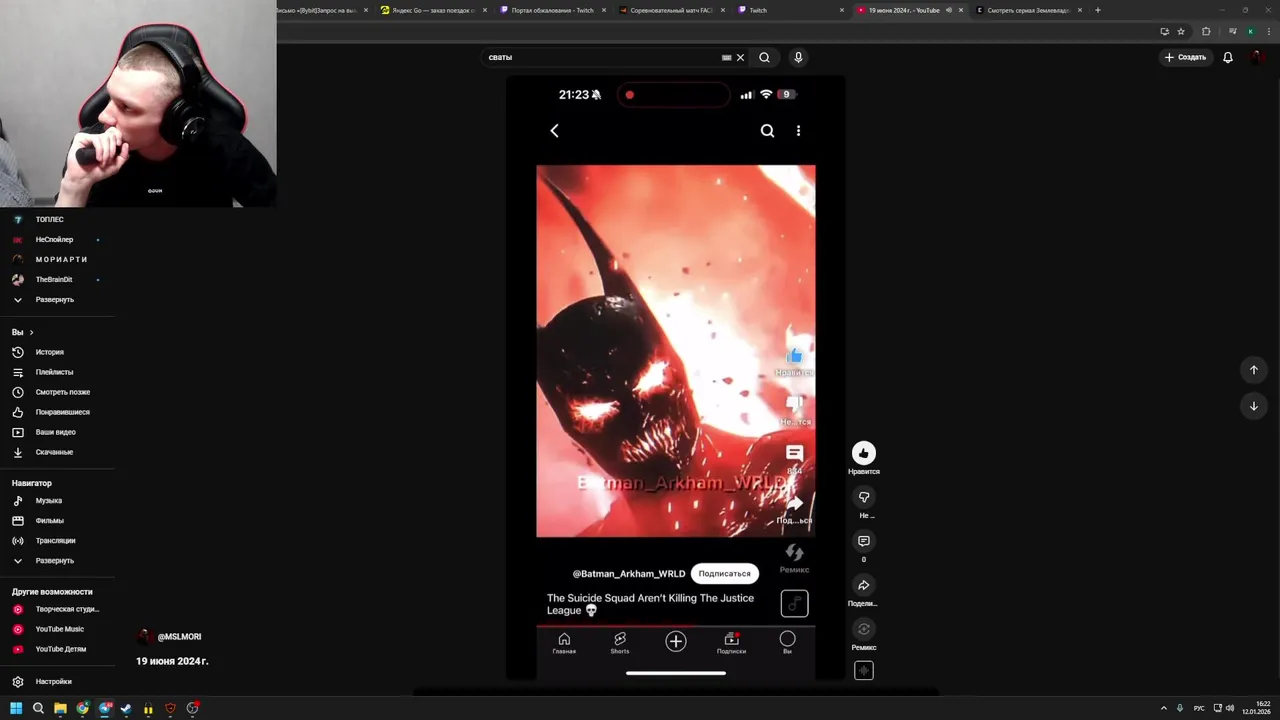Open the TheBrainDit subscription channel
This screenshot has width=1280, height=720.
pos(56,279)
